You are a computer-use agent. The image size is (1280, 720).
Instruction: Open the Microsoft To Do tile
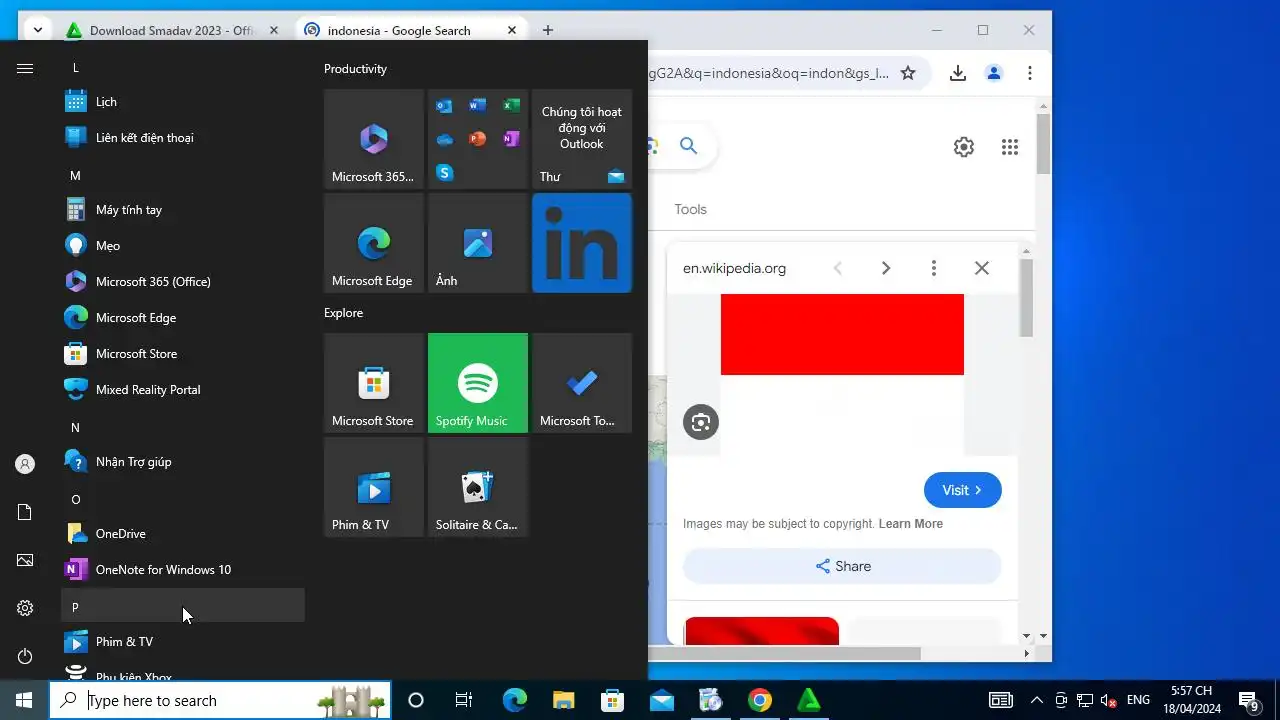pos(582,383)
